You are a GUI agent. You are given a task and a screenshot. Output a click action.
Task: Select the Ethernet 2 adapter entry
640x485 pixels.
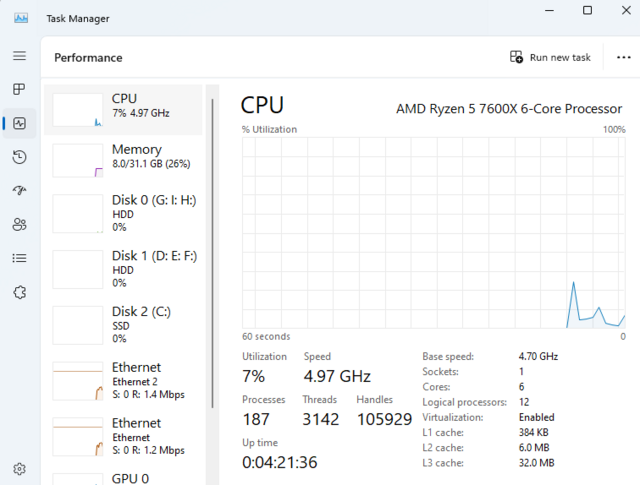click(123, 380)
